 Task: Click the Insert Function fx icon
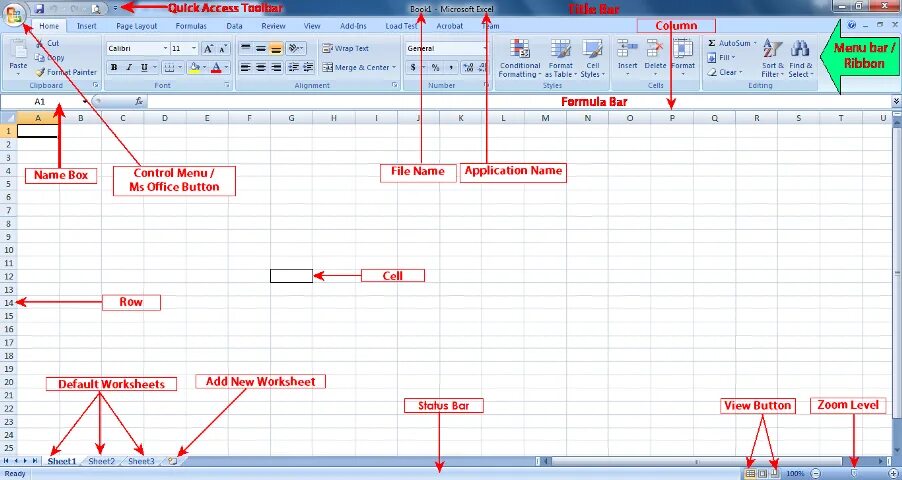[x=139, y=101]
